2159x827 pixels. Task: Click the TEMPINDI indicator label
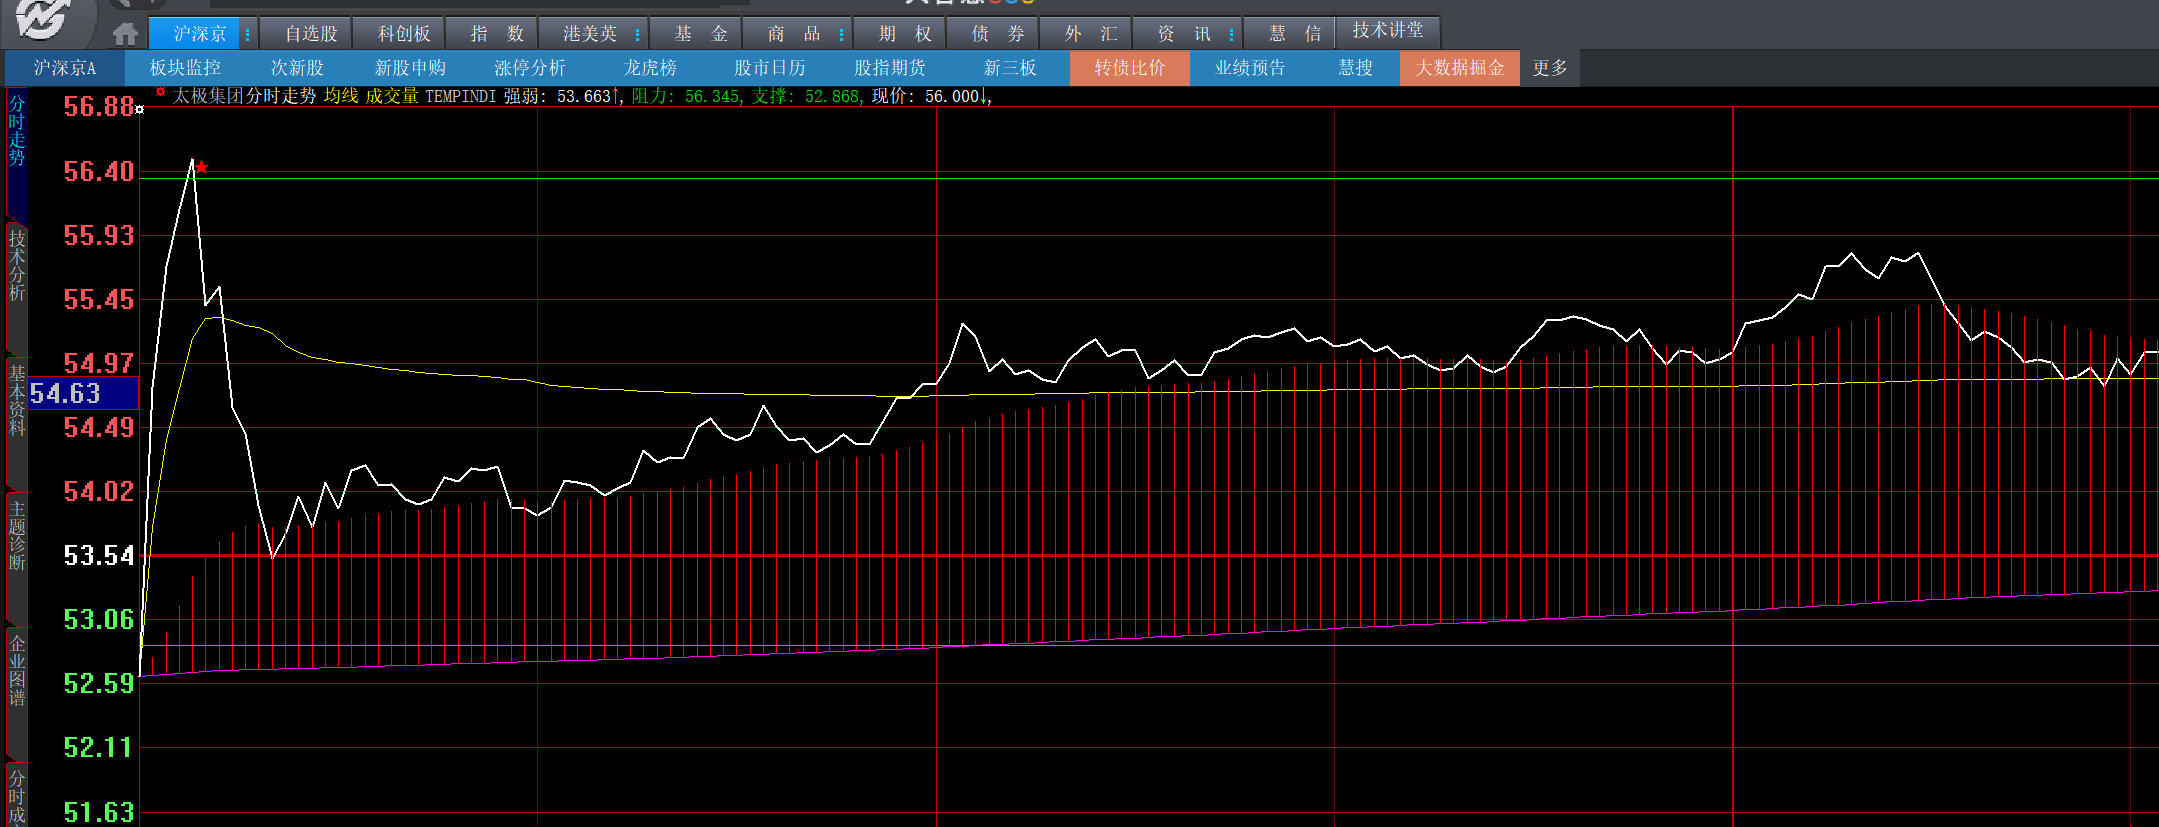460,97
